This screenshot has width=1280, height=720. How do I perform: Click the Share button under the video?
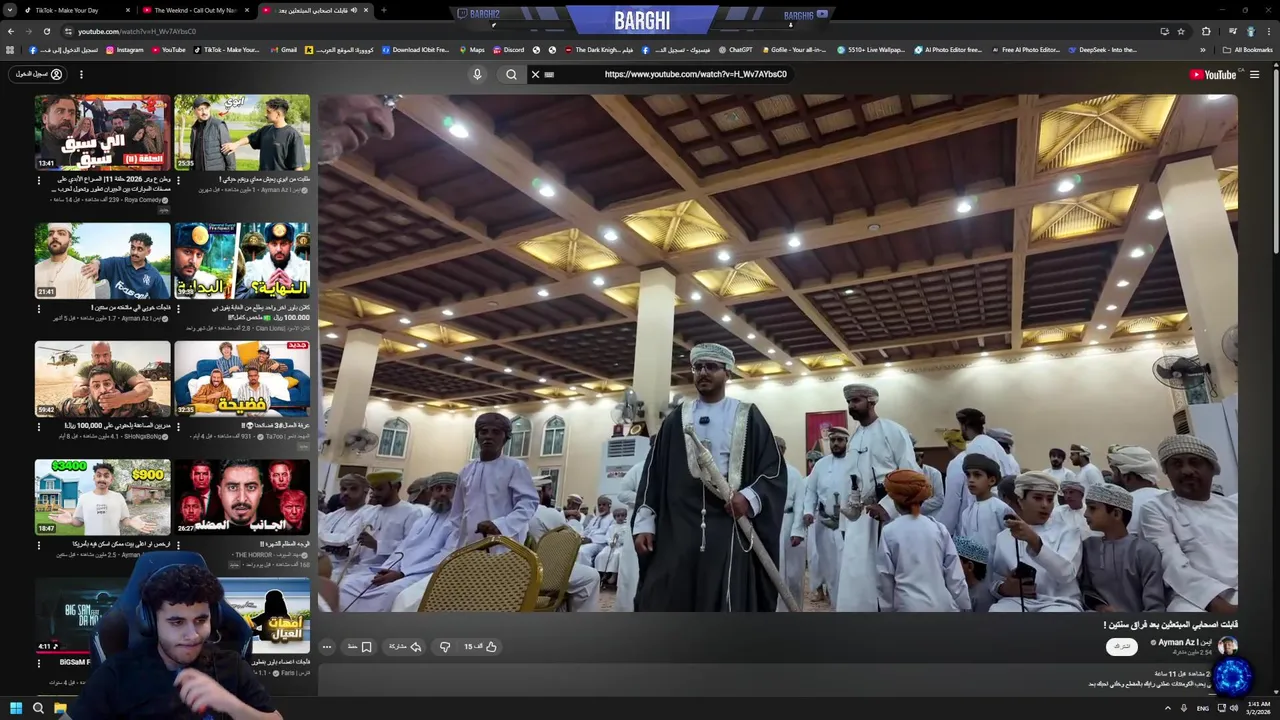pyautogui.click(x=404, y=647)
